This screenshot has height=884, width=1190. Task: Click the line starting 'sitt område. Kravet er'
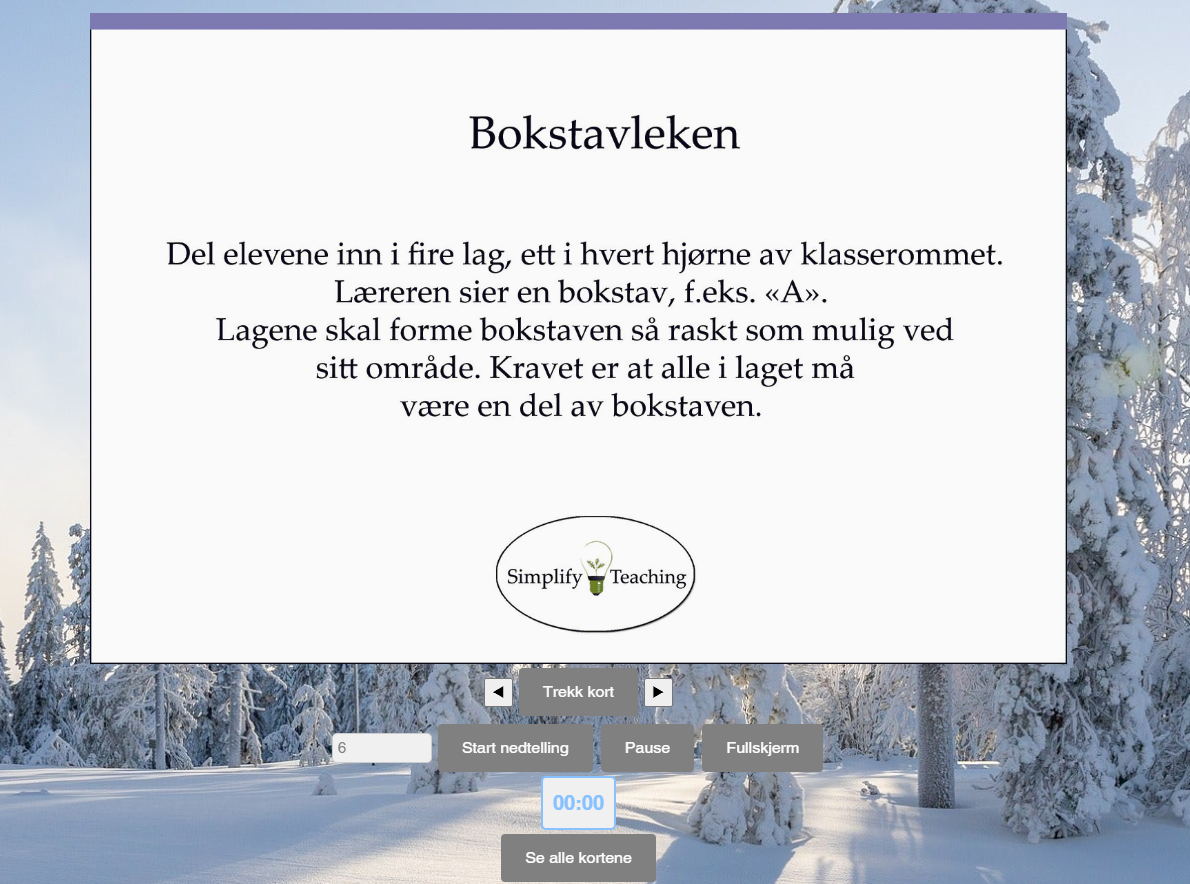coord(584,368)
